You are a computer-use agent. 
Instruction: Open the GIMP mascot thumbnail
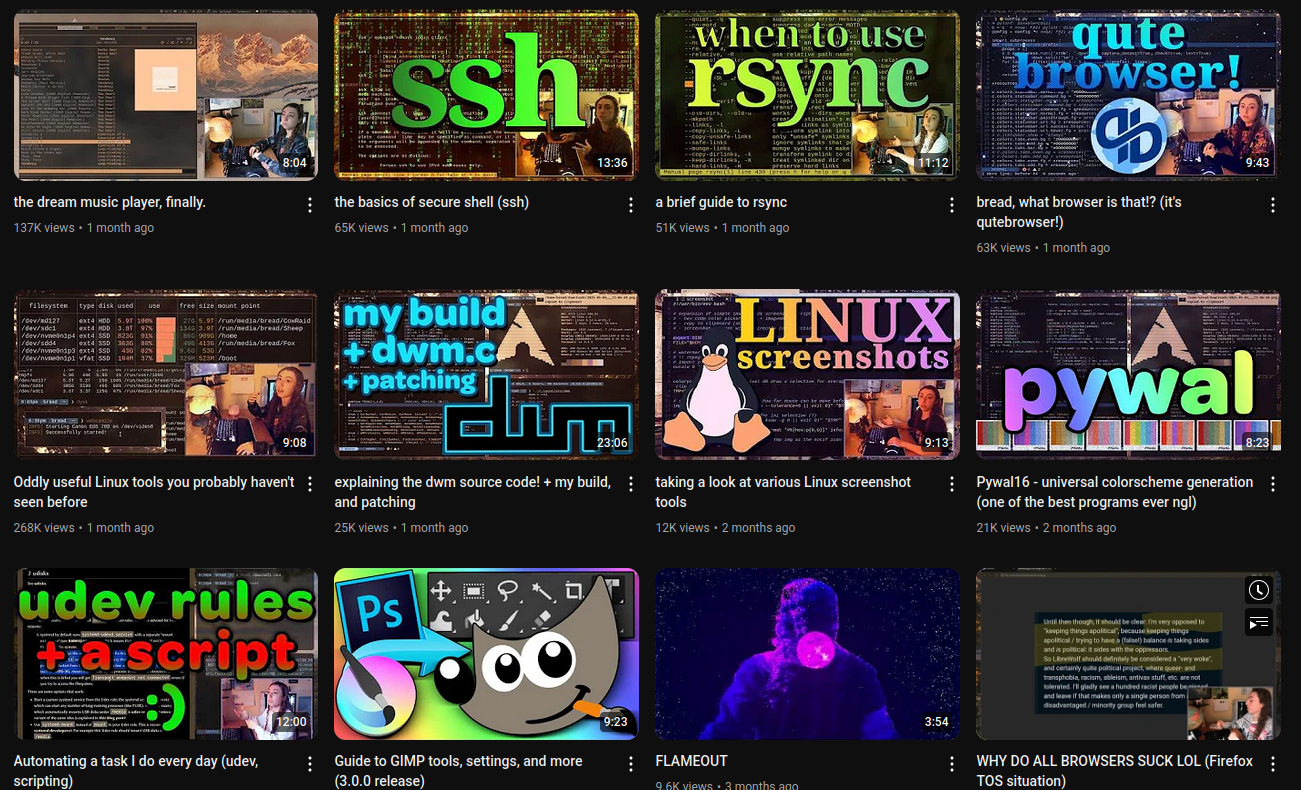pos(487,654)
